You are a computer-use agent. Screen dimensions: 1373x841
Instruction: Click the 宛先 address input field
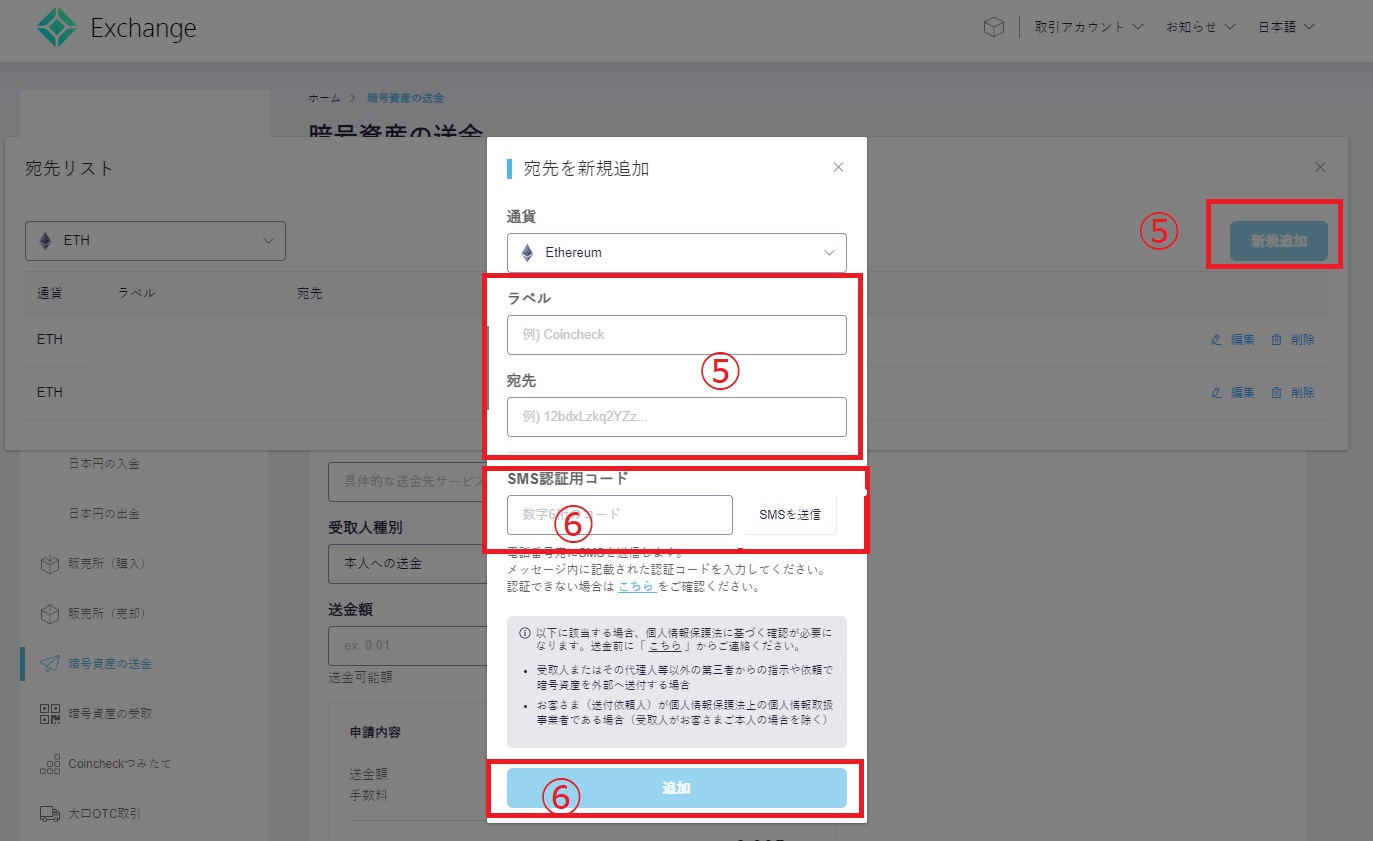pos(677,417)
